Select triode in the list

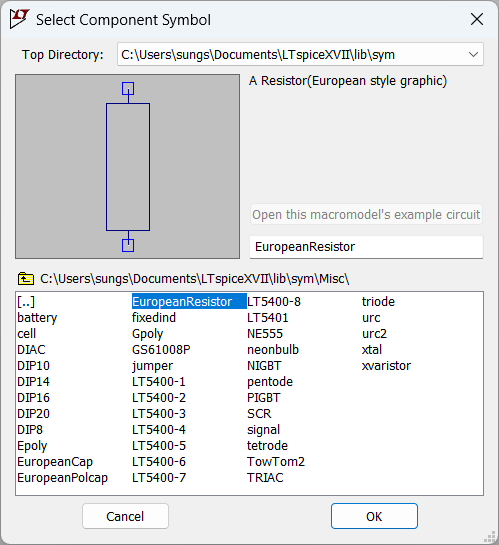coord(378,302)
